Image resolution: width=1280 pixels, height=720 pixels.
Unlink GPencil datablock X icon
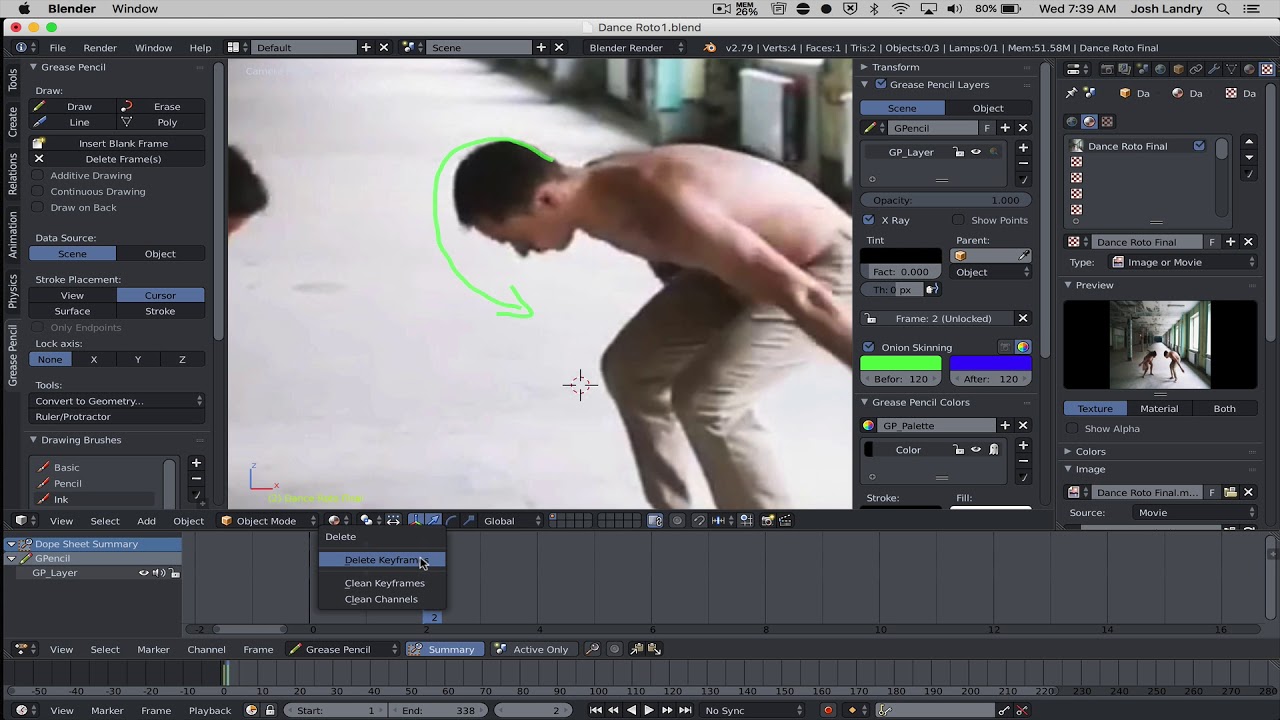point(1022,128)
